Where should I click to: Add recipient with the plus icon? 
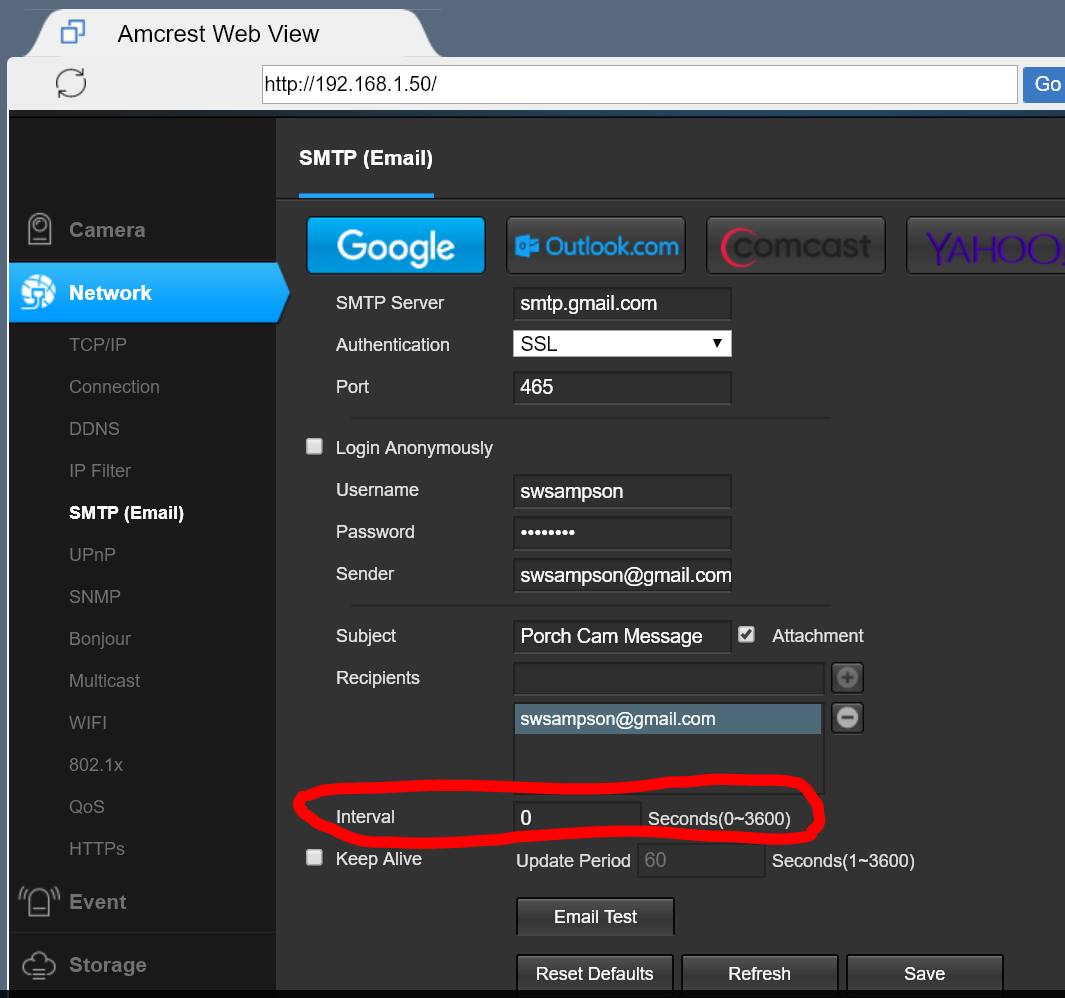click(847, 677)
